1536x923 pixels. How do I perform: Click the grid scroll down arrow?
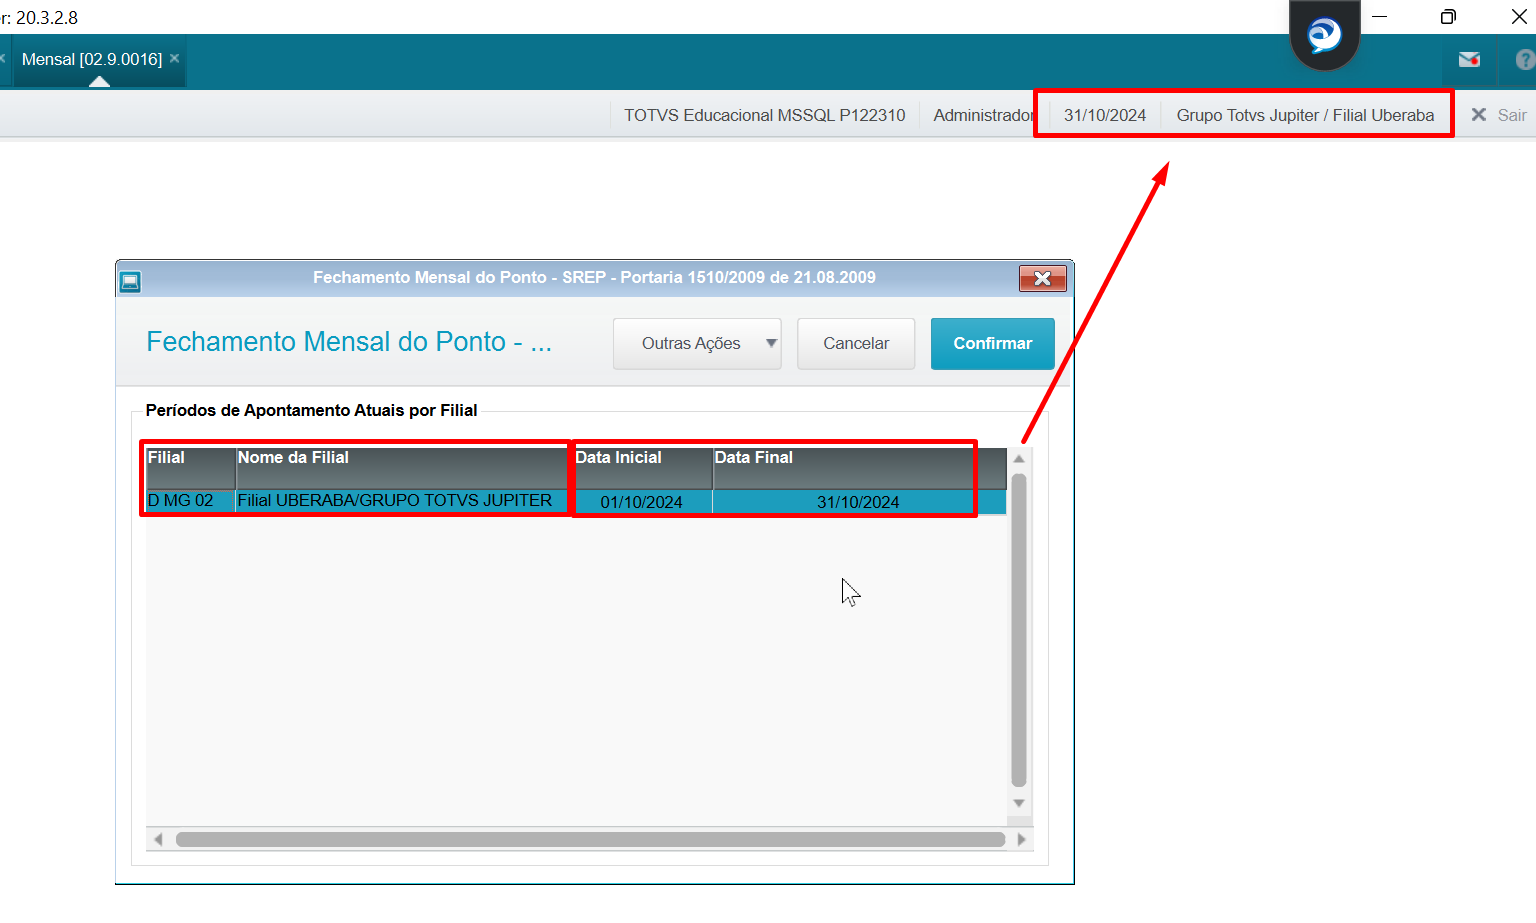(x=1019, y=803)
